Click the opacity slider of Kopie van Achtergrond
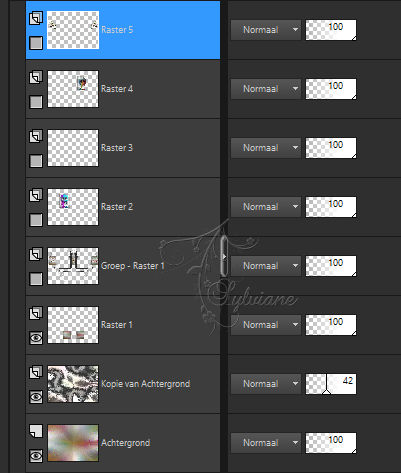This screenshot has width=401, height=473. coord(331,384)
